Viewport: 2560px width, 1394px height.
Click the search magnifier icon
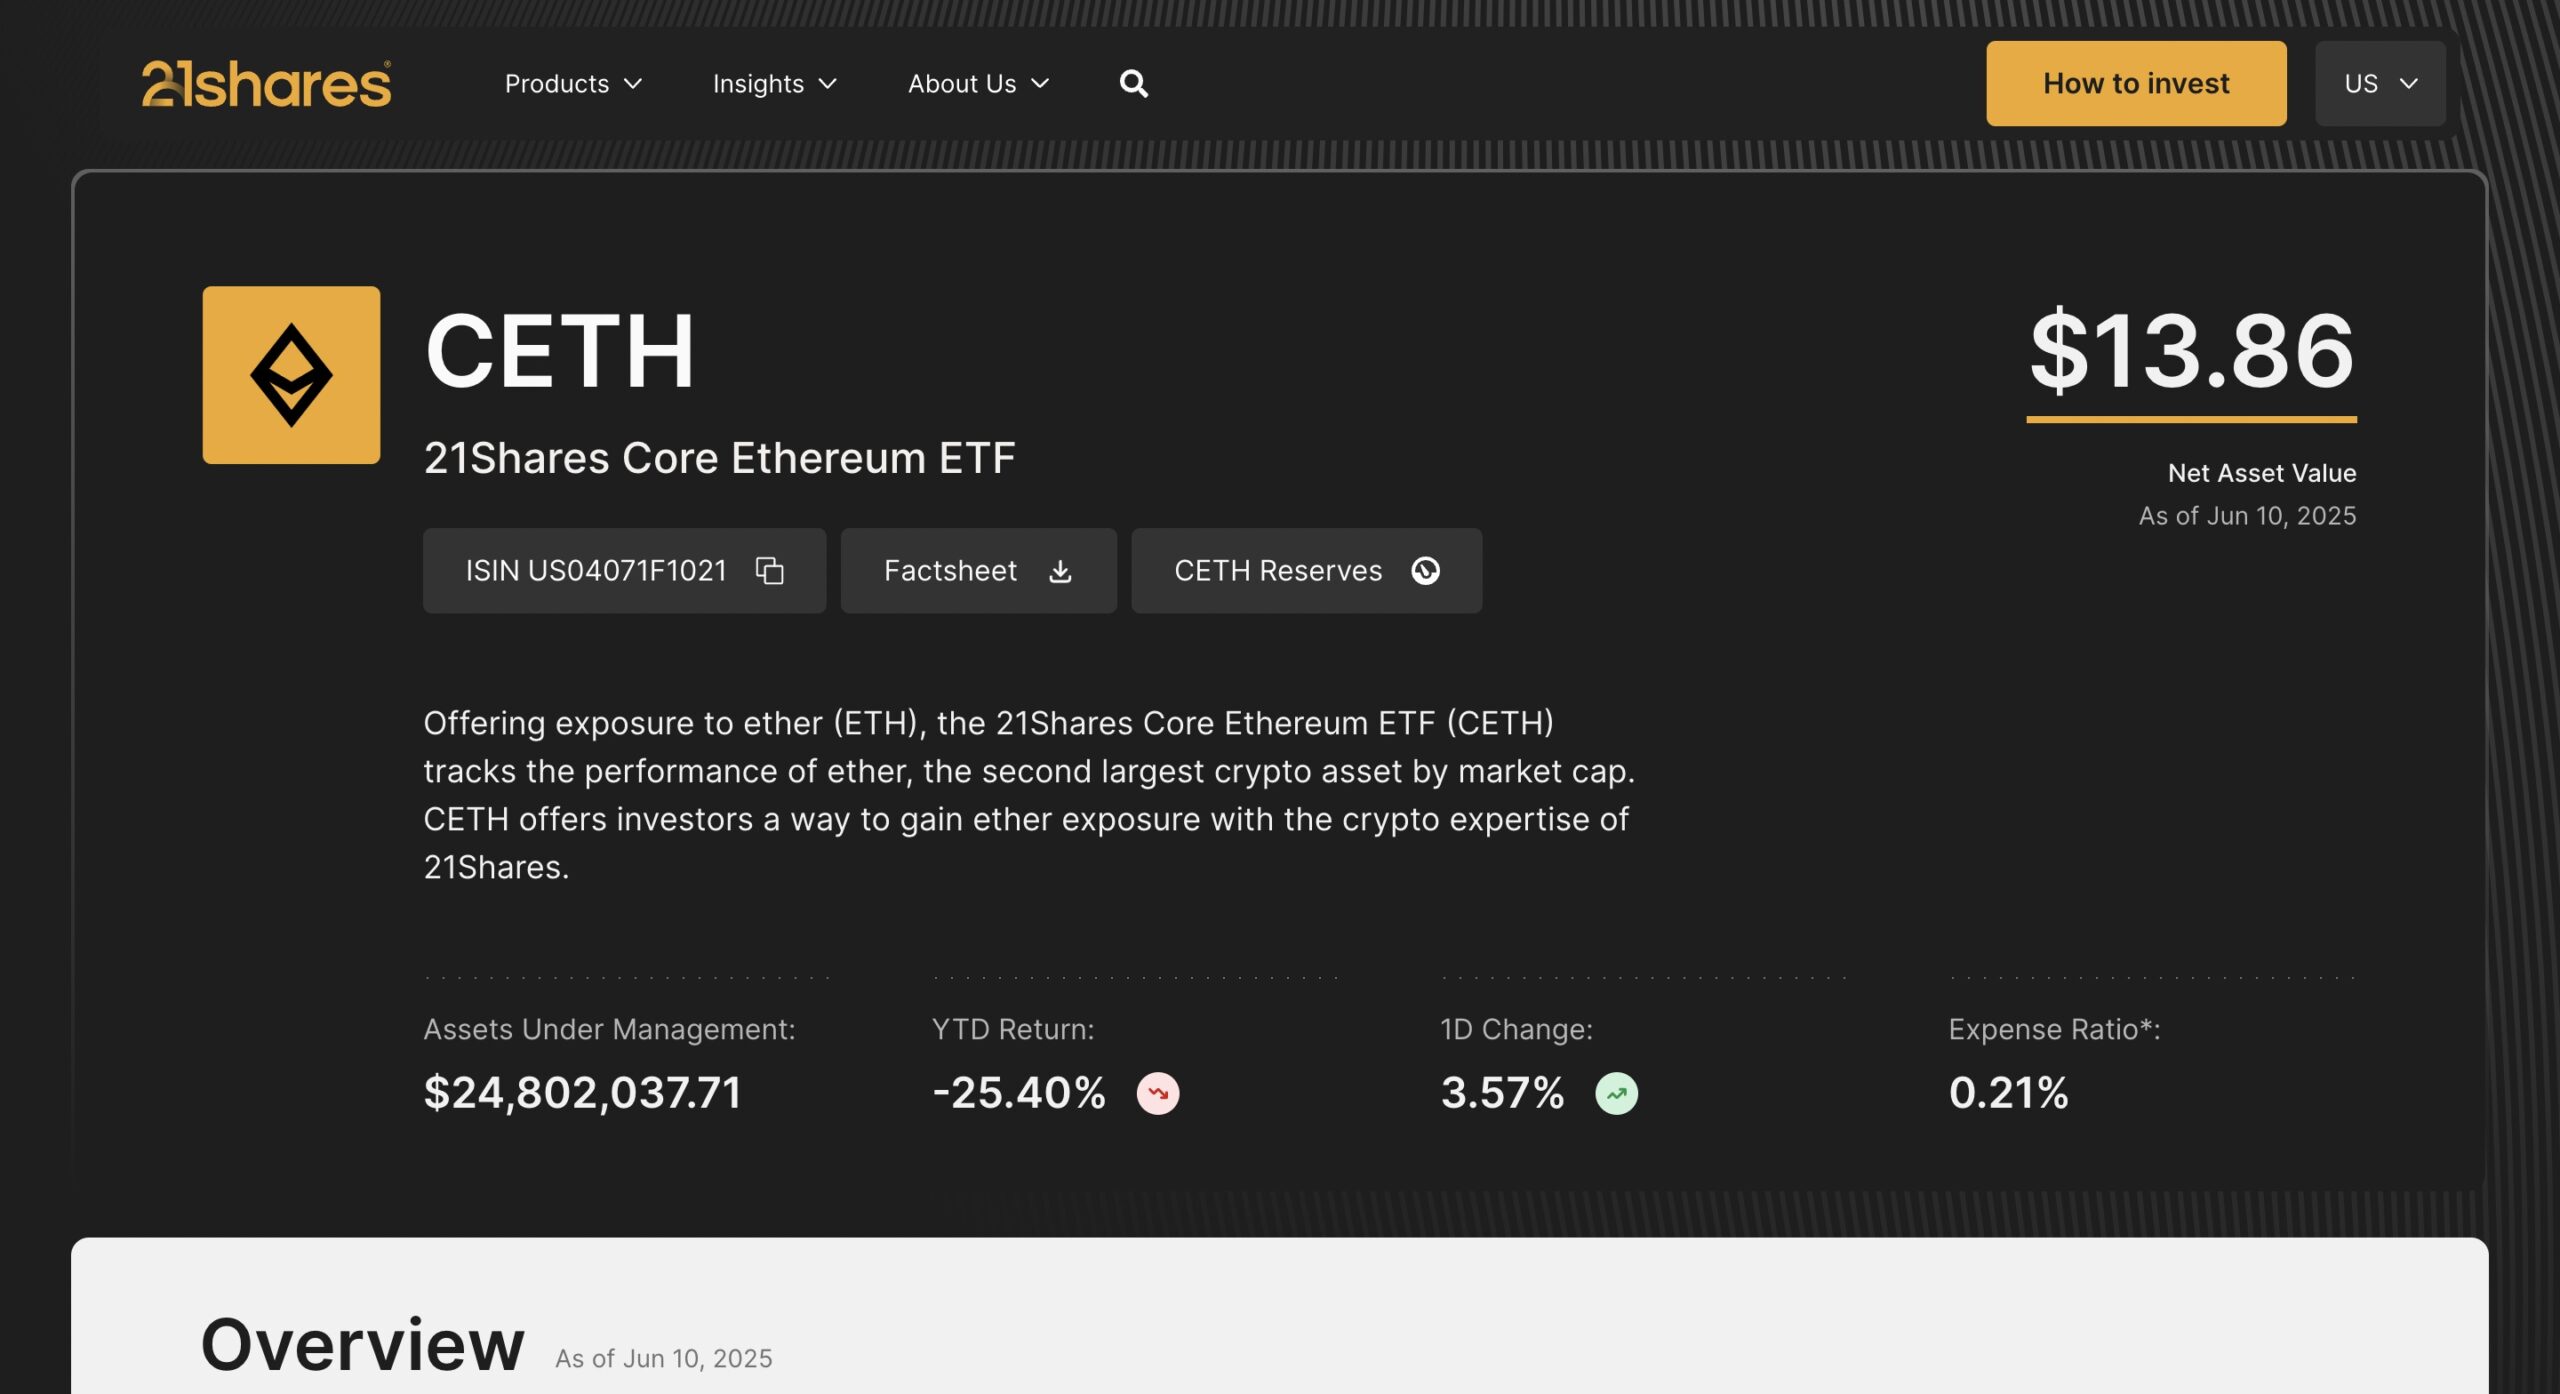point(1133,83)
